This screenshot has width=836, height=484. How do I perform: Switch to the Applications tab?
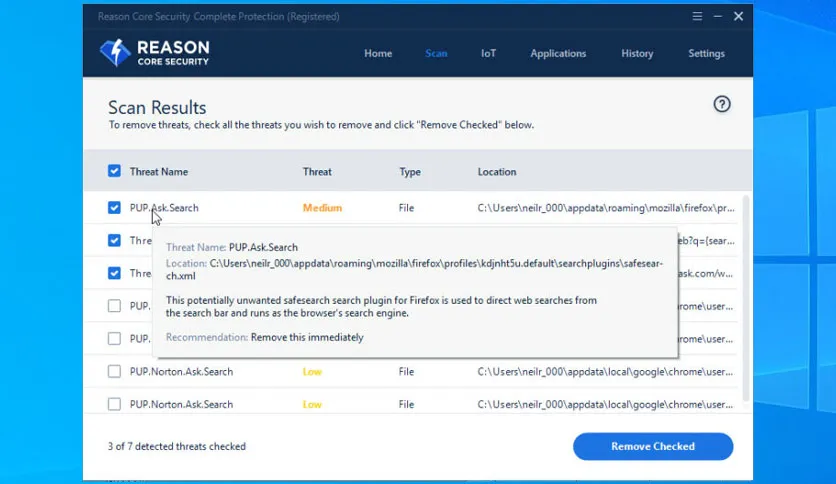tap(558, 53)
